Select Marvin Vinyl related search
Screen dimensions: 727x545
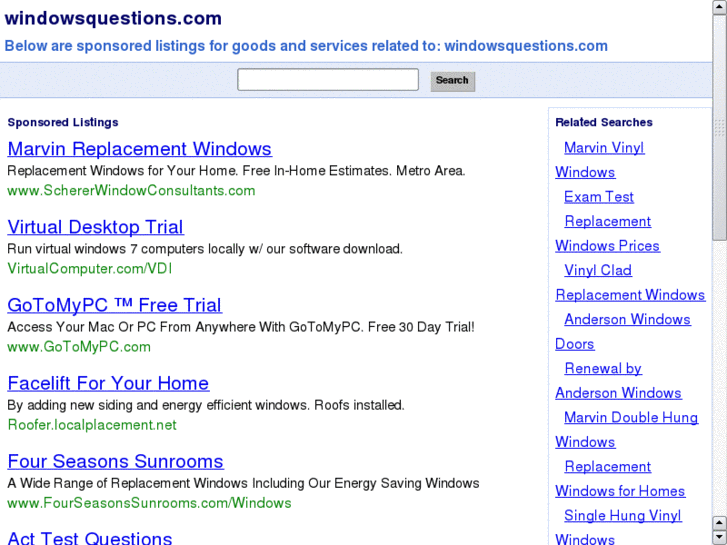[604, 147]
